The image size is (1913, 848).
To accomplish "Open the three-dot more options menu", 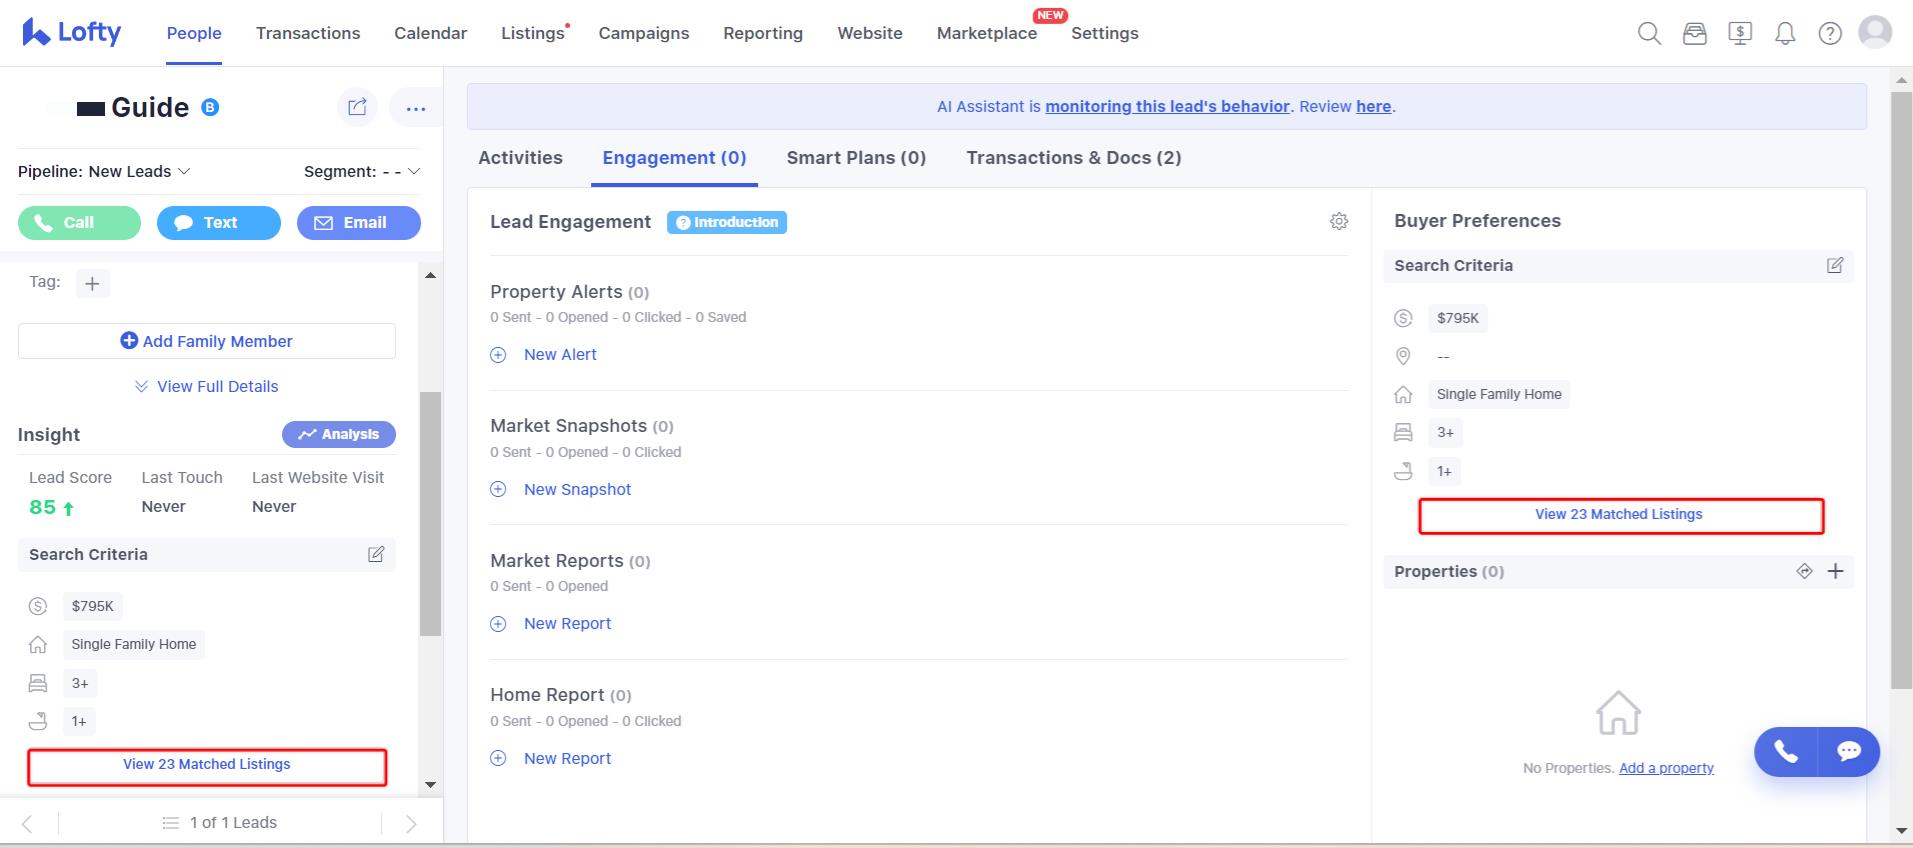I will pyautogui.click(x=416, y=108).
